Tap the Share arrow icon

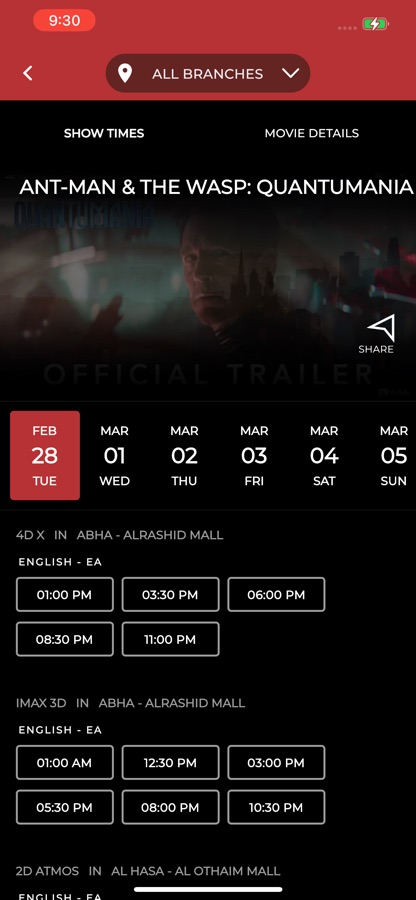pyautogui.click(x=382, y=328)
